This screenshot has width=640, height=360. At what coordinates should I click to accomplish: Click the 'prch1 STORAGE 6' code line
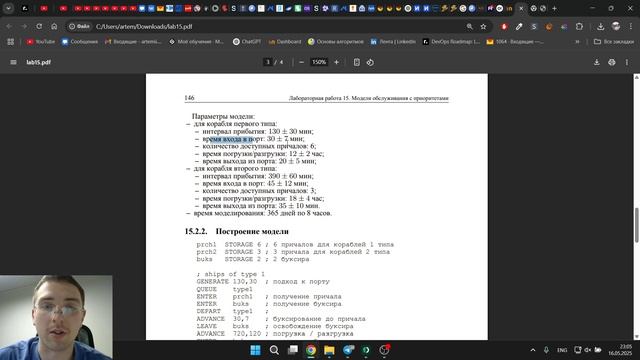(x=295, y=244)
